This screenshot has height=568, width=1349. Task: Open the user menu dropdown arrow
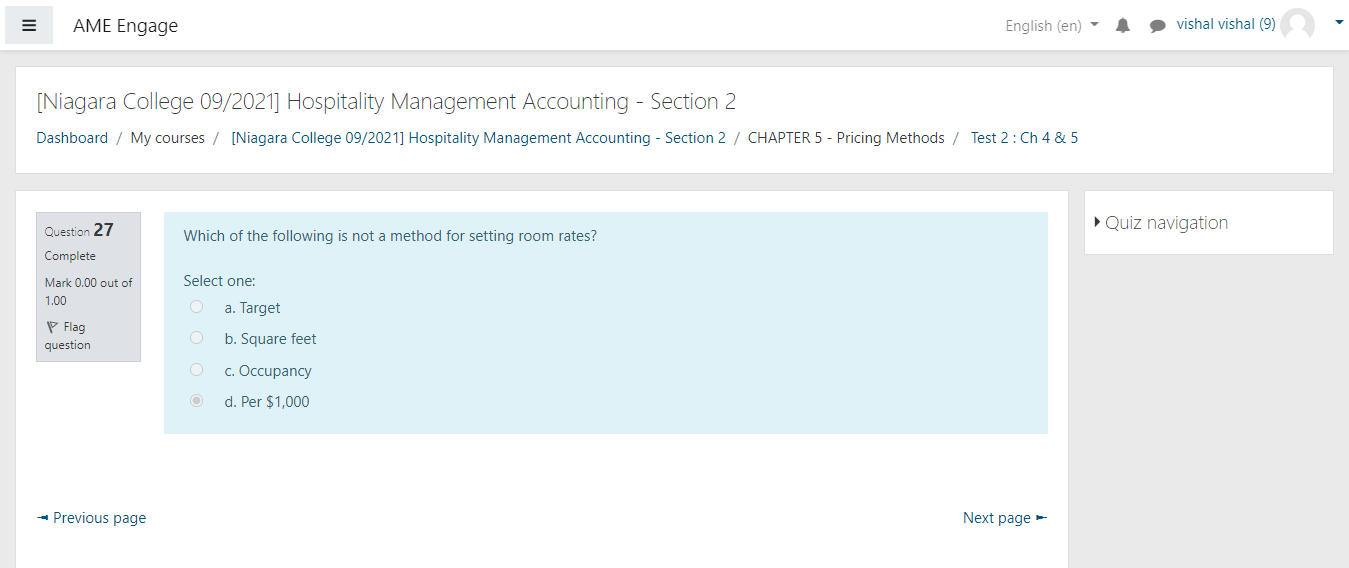[1339, 21]
